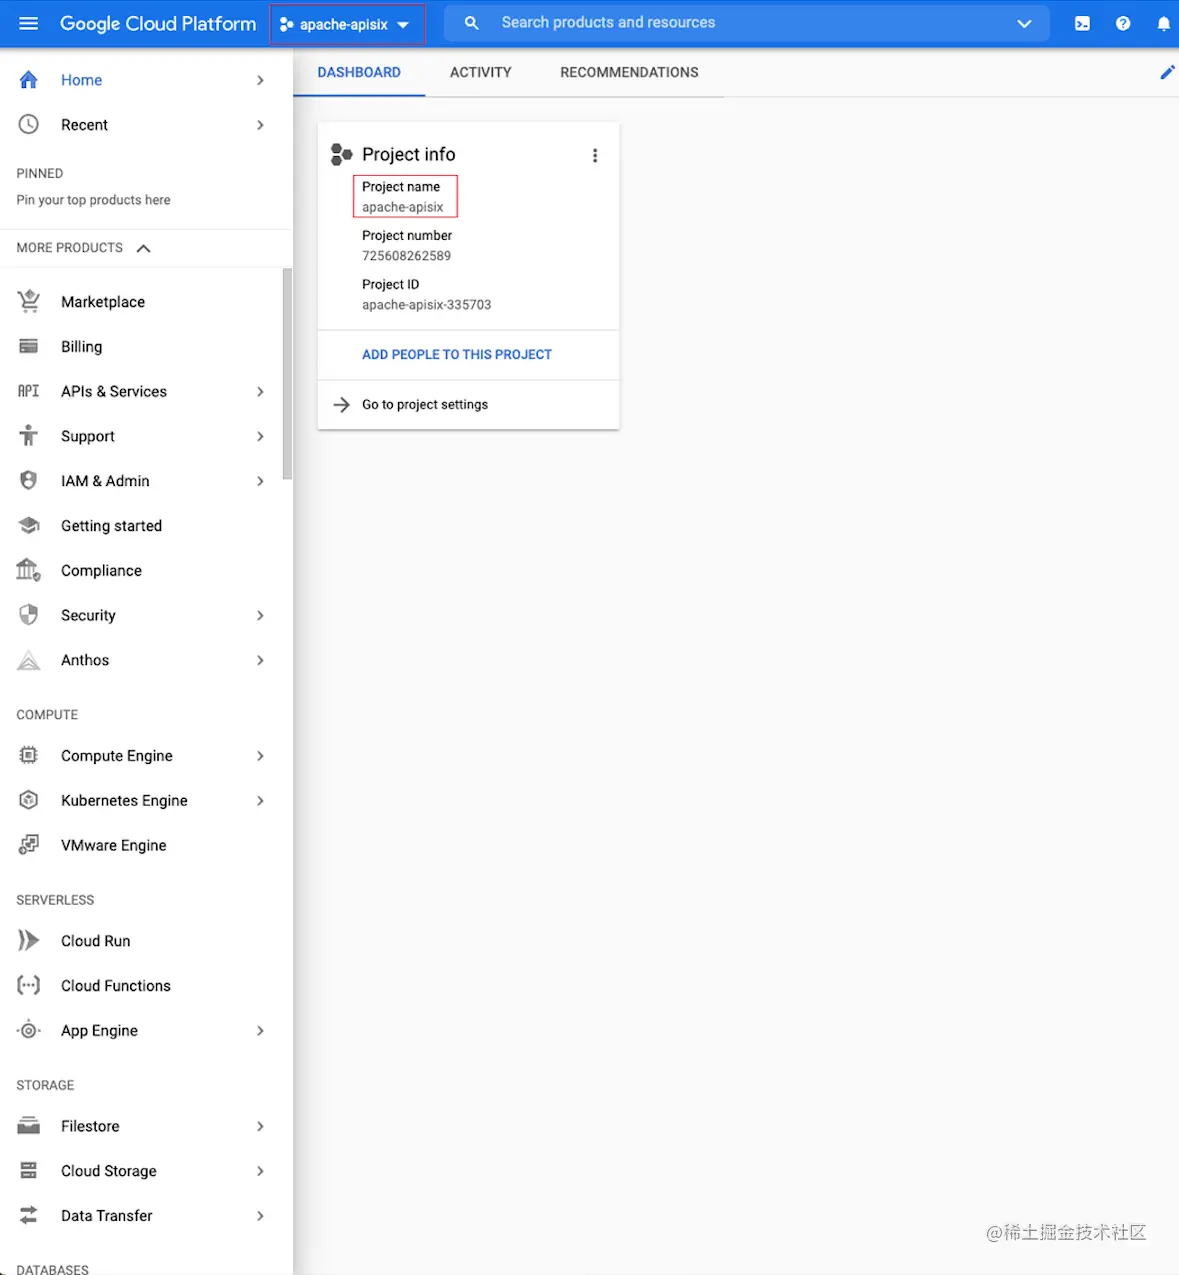This screenshot has height=1275, width=1179.
Task: Open the notifications bell icon
Action: [x=1163, y=23]
